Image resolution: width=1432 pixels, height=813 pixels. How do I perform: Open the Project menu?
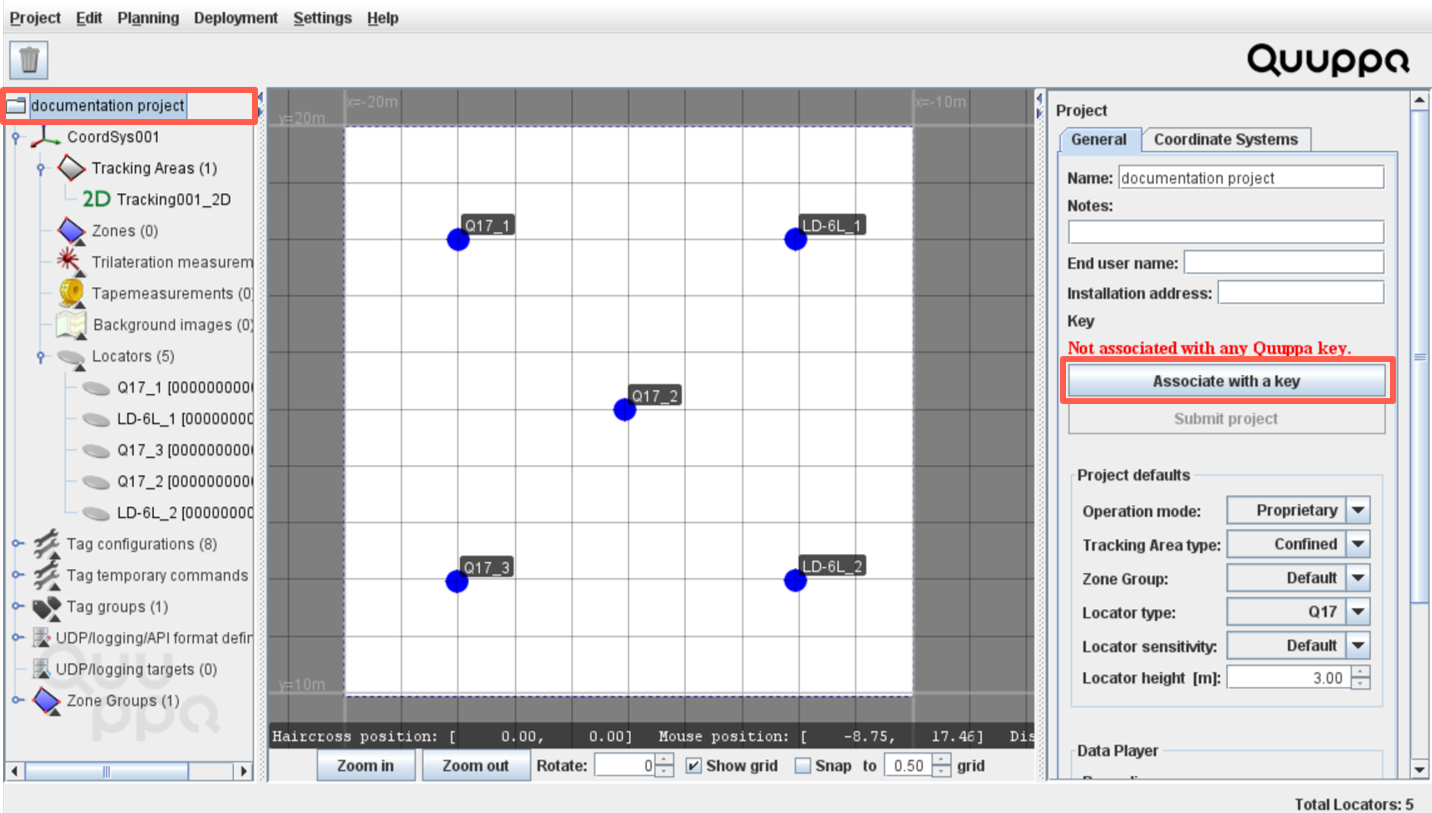tap(35, 18)
